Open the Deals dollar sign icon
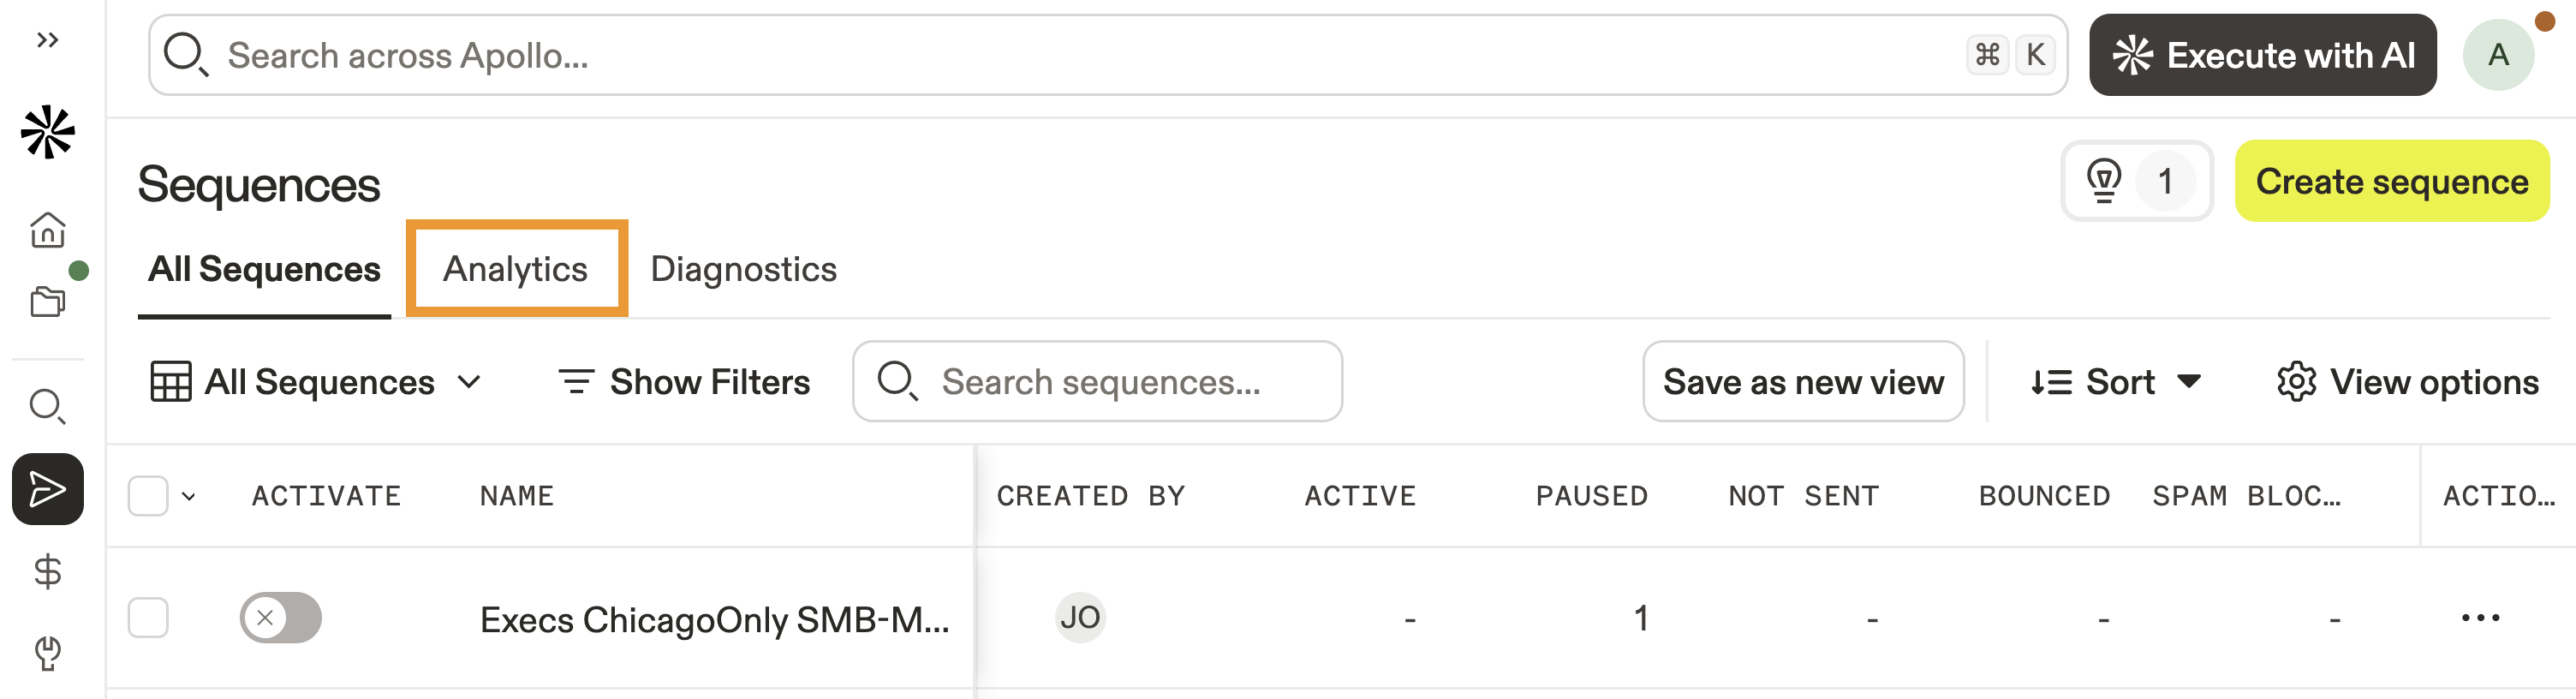The image size is (2576, 699). coord(47,572)
